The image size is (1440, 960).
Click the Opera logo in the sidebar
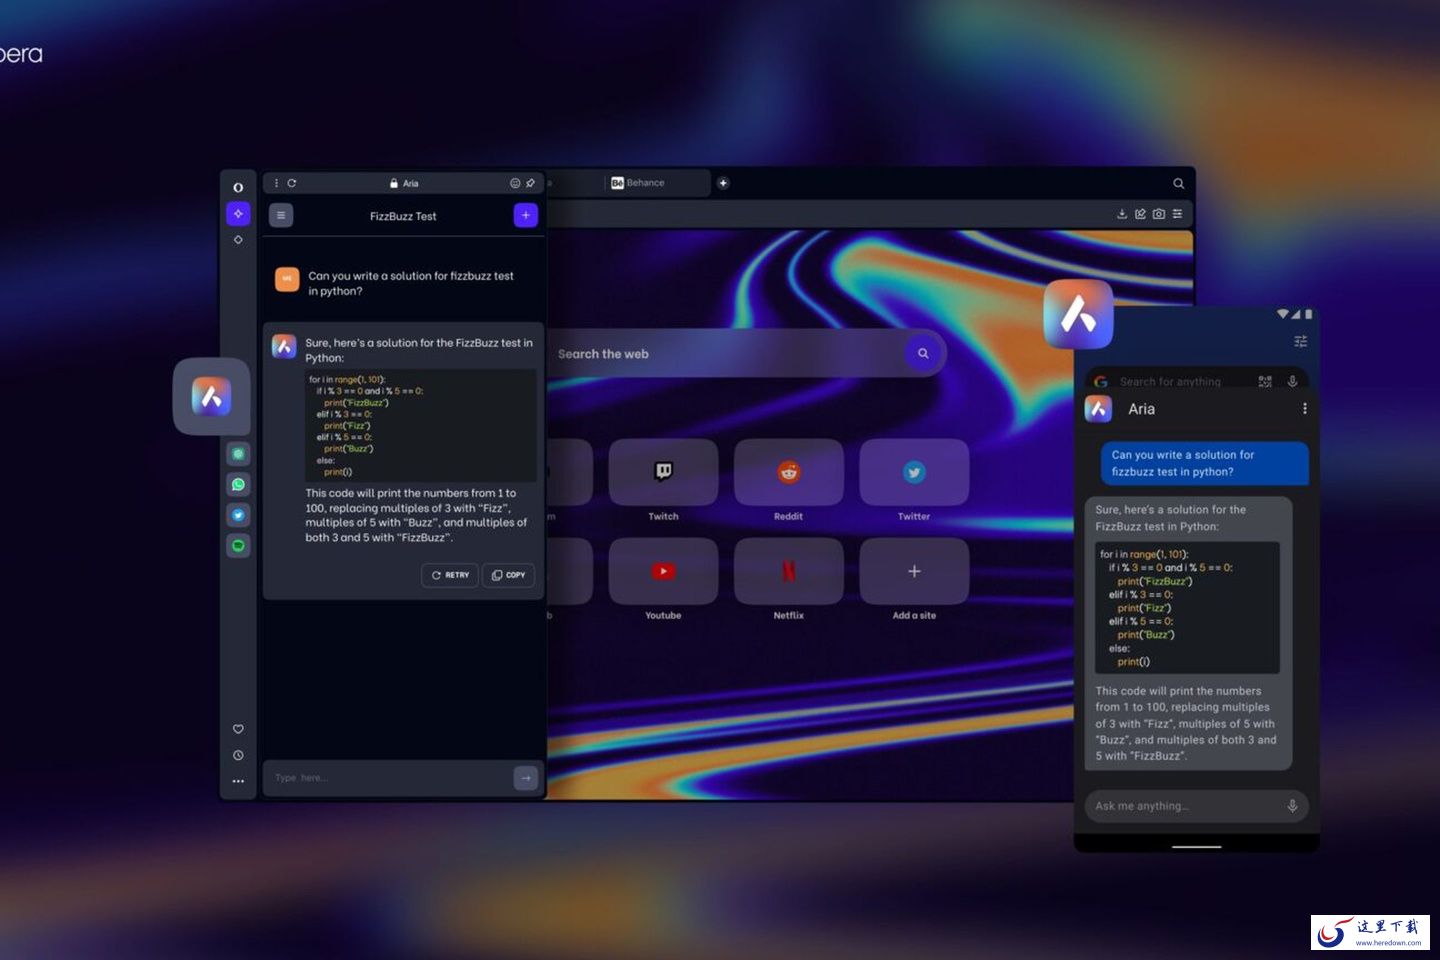click(x=238, y=187)
